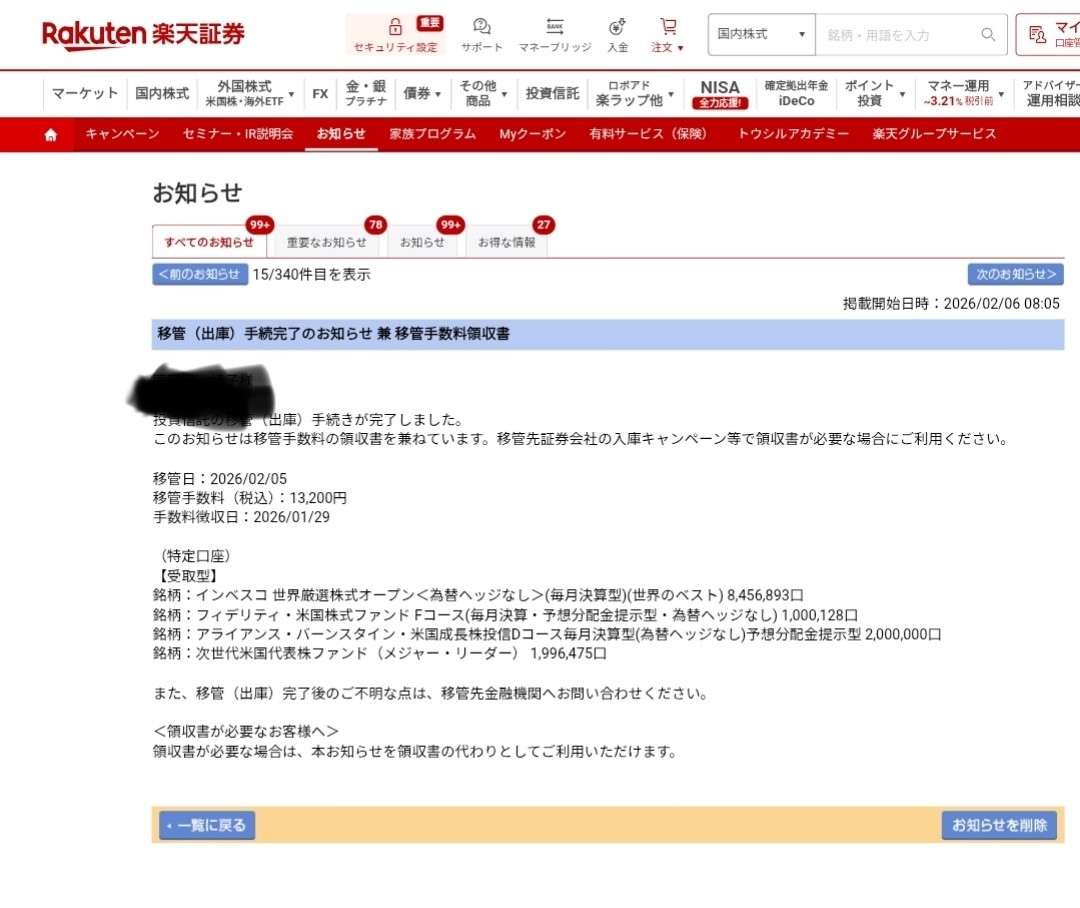Click the 移管手数料（税込）：13,200円 line

click(x=250, y=498)
